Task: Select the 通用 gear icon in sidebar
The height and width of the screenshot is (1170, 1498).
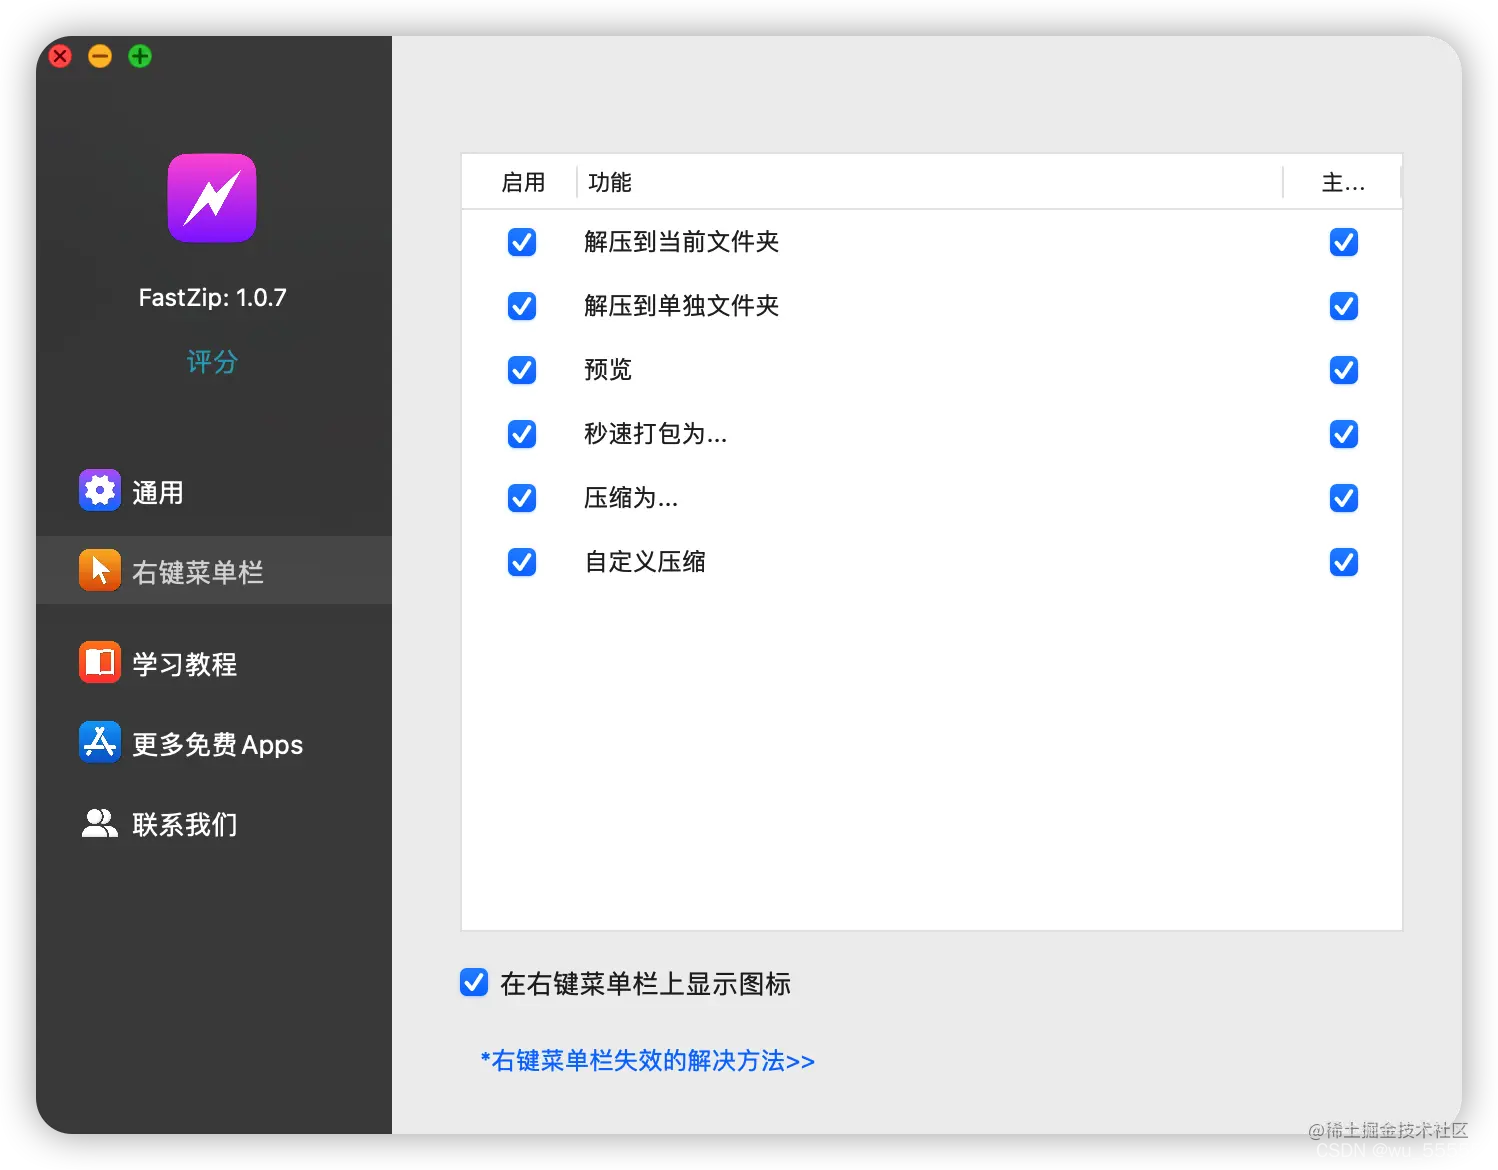Action: click(99, 490)
